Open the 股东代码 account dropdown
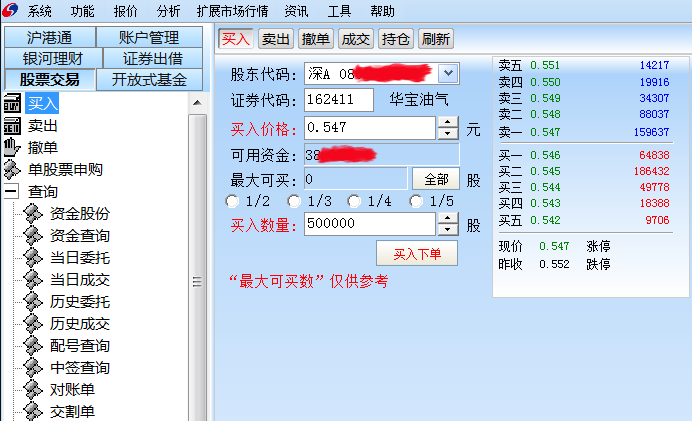The image size is (692, 421). [x=448, y=73]
